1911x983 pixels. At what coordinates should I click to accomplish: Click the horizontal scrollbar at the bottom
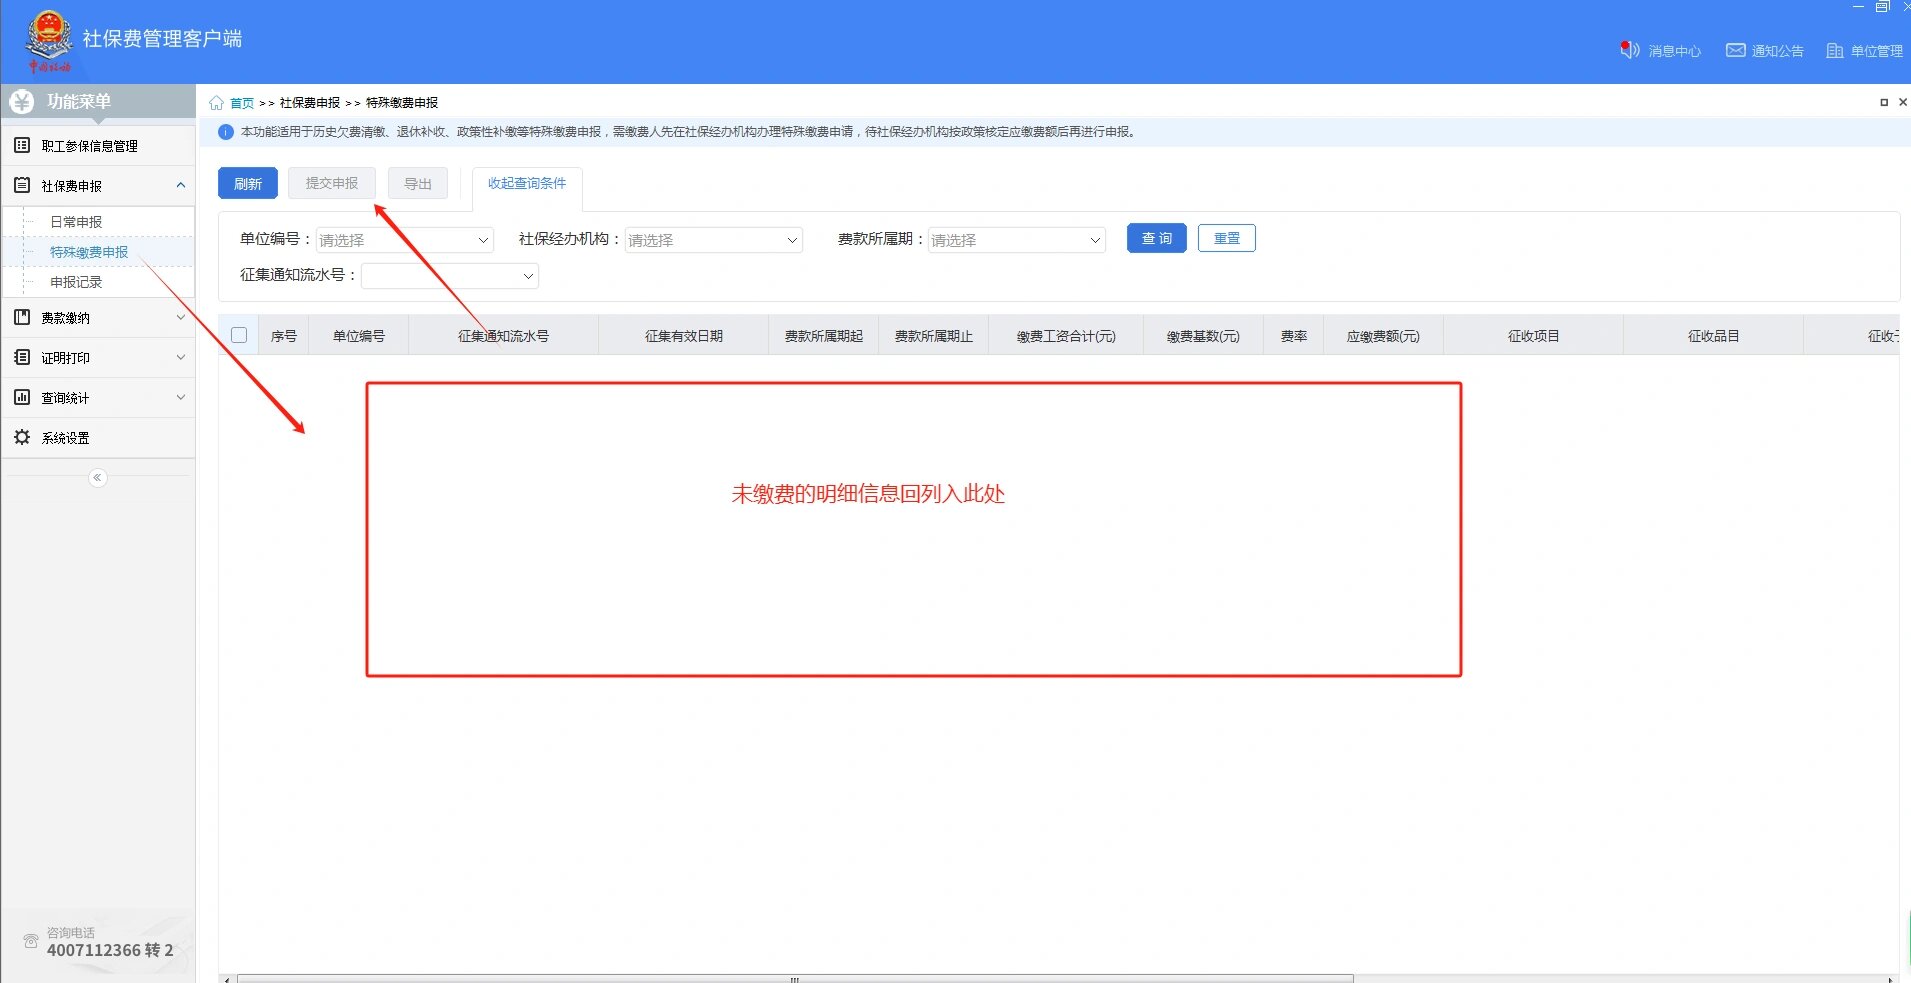pyautogui.click(x=794, y=978)
